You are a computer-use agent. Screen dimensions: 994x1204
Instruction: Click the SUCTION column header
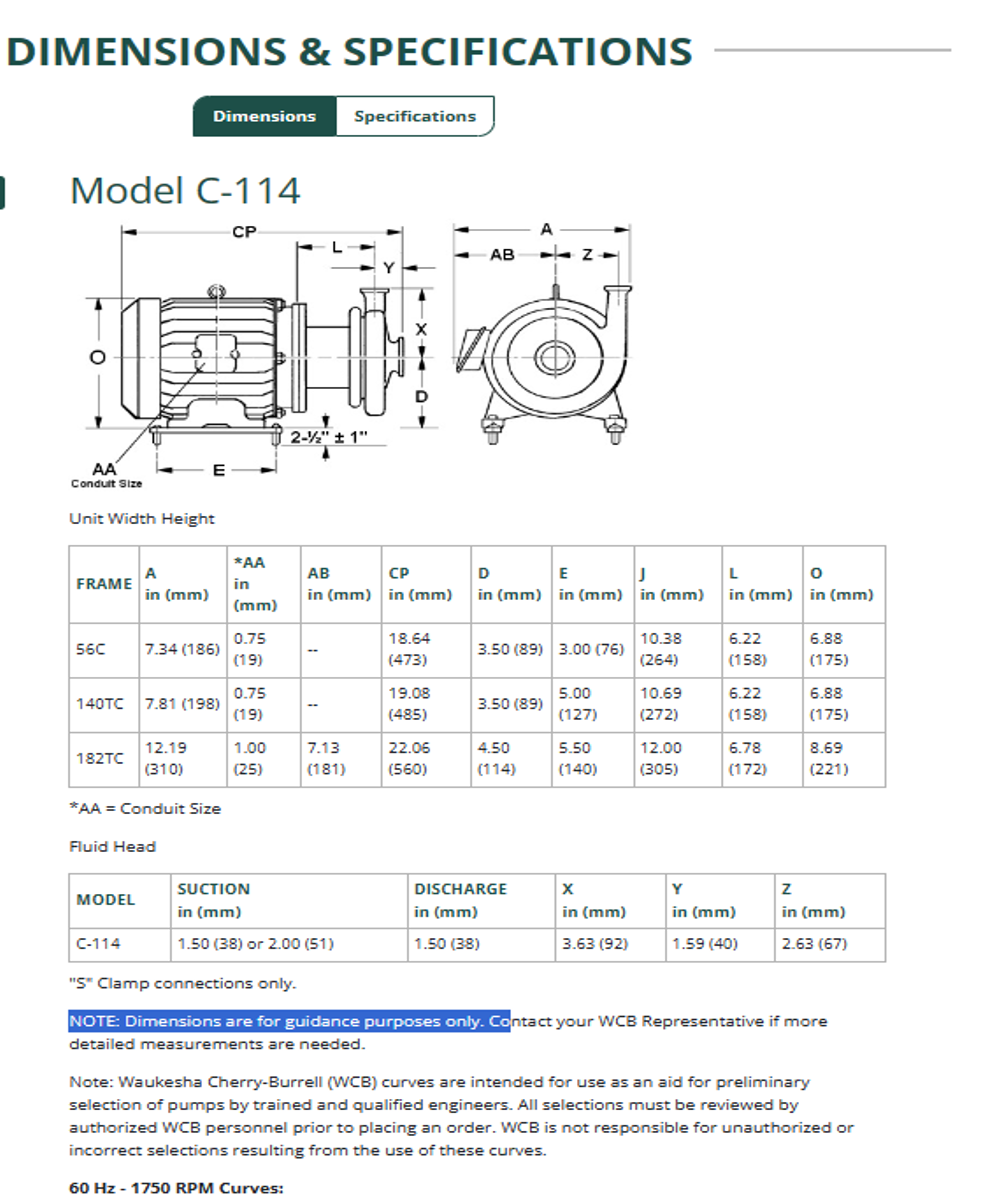point(213,889)
